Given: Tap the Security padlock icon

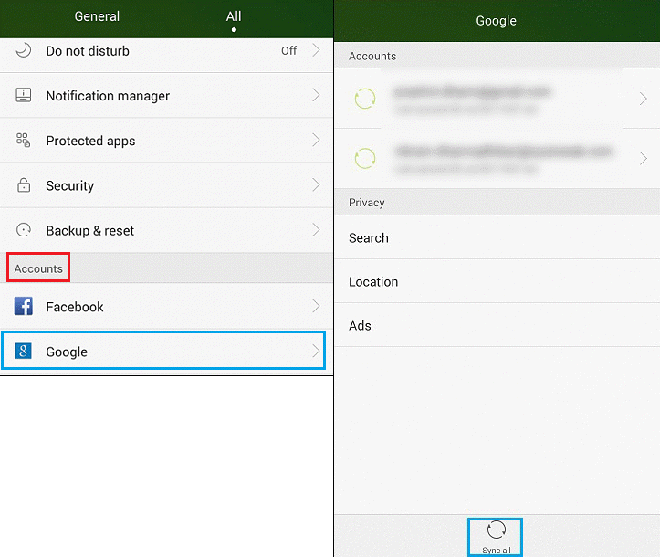Looking at the screenshot, I should pos(23,186).
